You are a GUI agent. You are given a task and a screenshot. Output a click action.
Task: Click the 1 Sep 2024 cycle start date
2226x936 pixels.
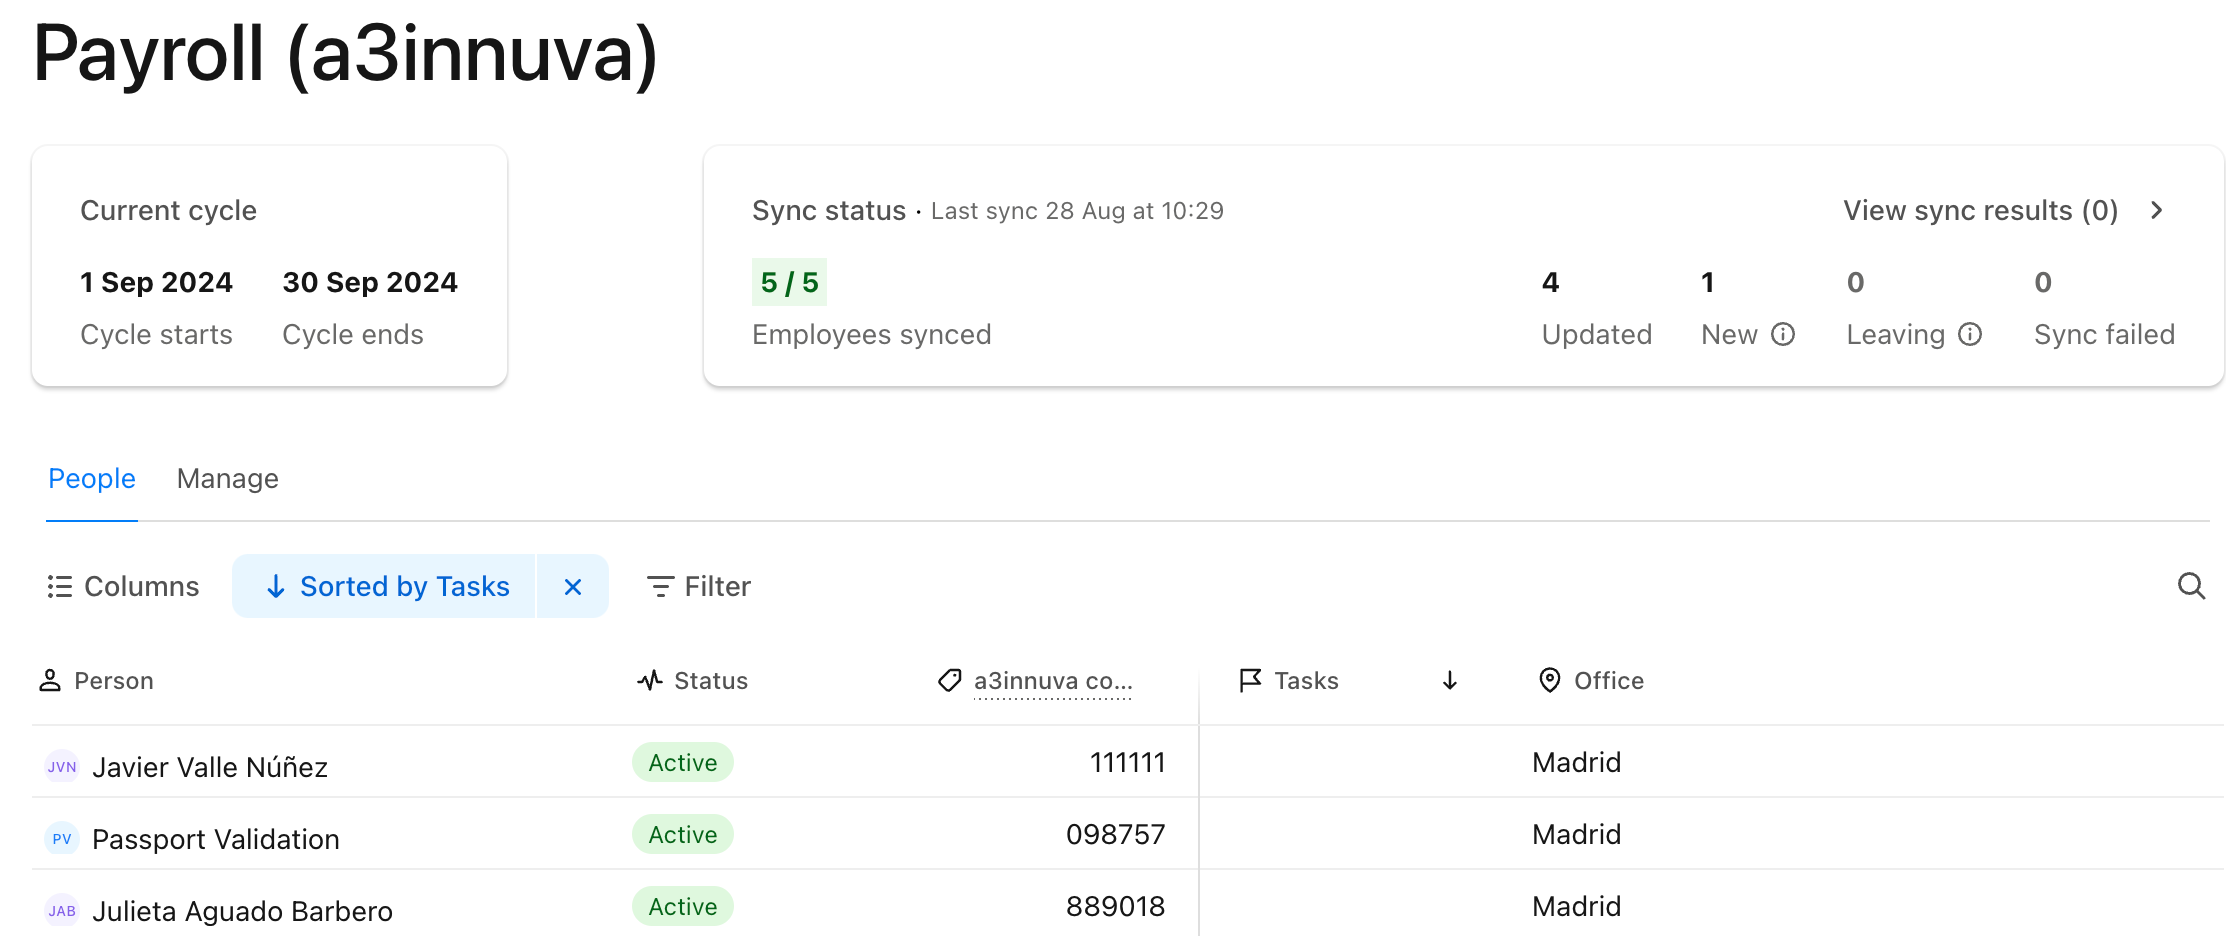click(x=156, y=283)
